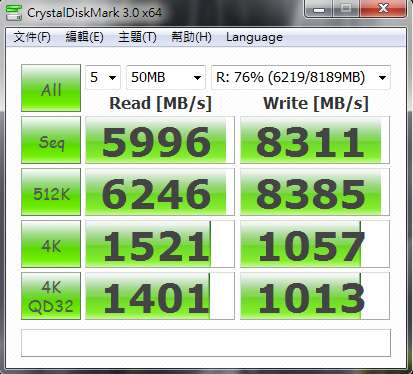Screen dimensions: 413x374
Task: Expand the R: 76% drive selector dropdown
Action: tap(301, 77)
